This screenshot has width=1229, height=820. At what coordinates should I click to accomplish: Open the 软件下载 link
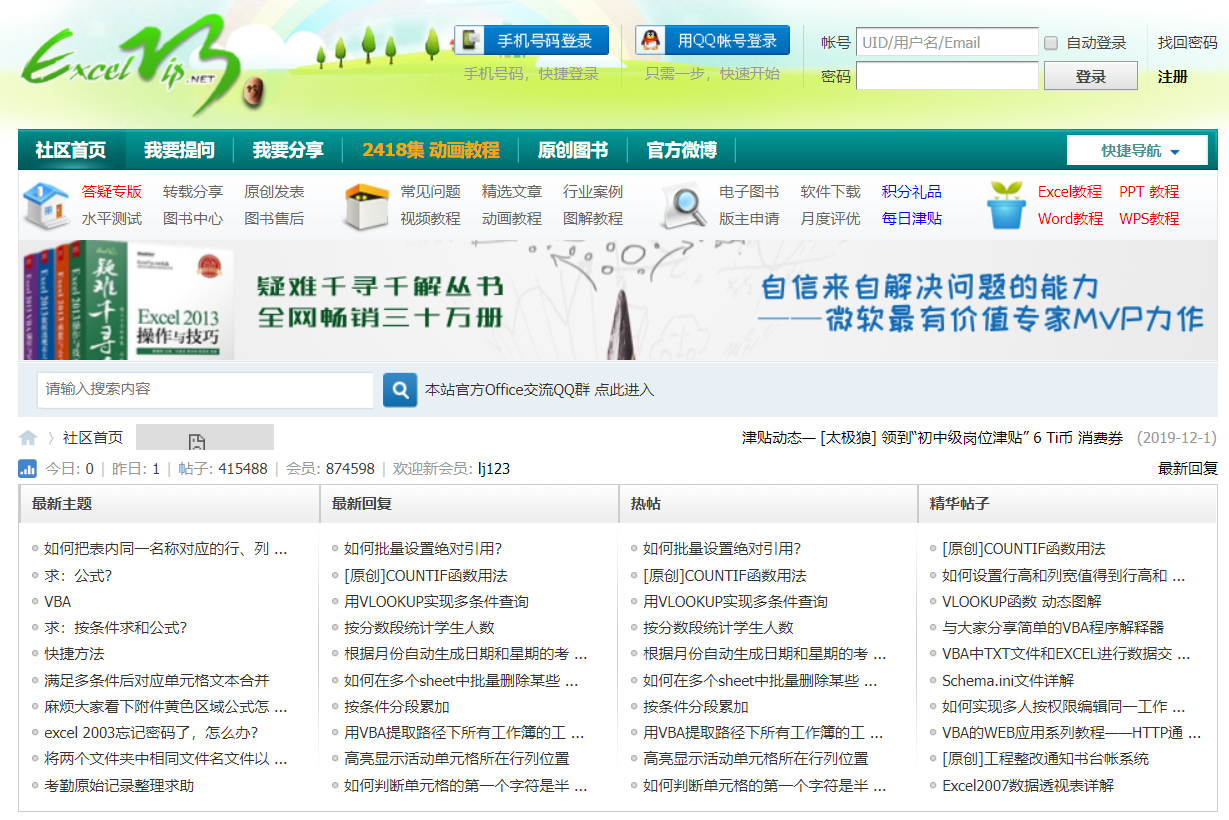(830, 191)
